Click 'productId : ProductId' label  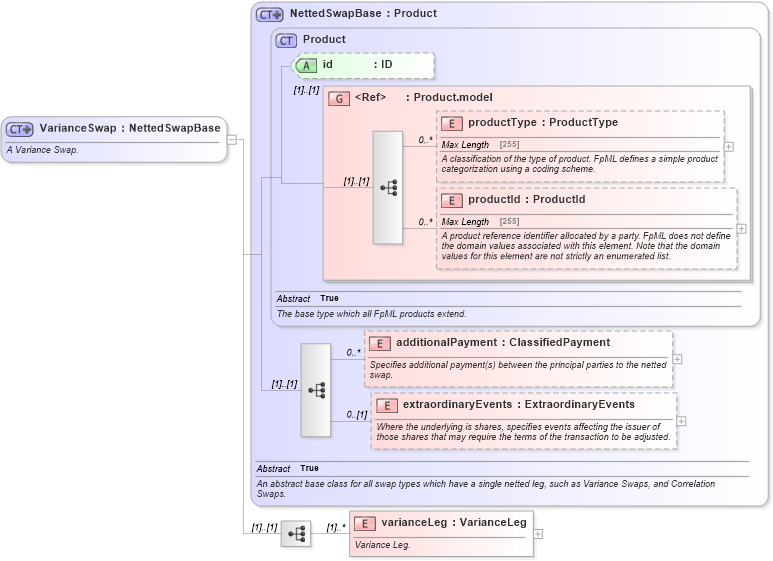click(527, 199)
